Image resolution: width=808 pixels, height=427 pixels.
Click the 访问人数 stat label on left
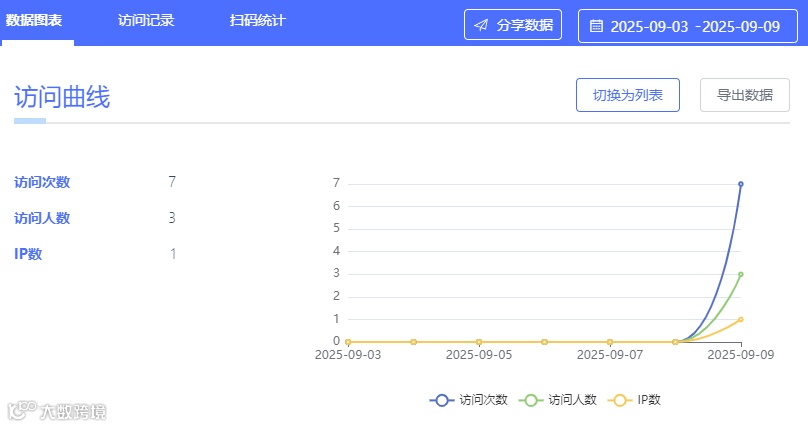(x=42, y=218)
